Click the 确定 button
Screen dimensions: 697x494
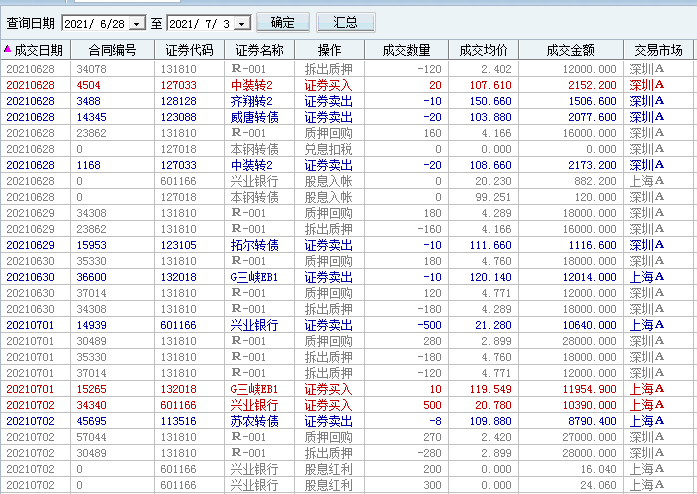coord(282,22)
